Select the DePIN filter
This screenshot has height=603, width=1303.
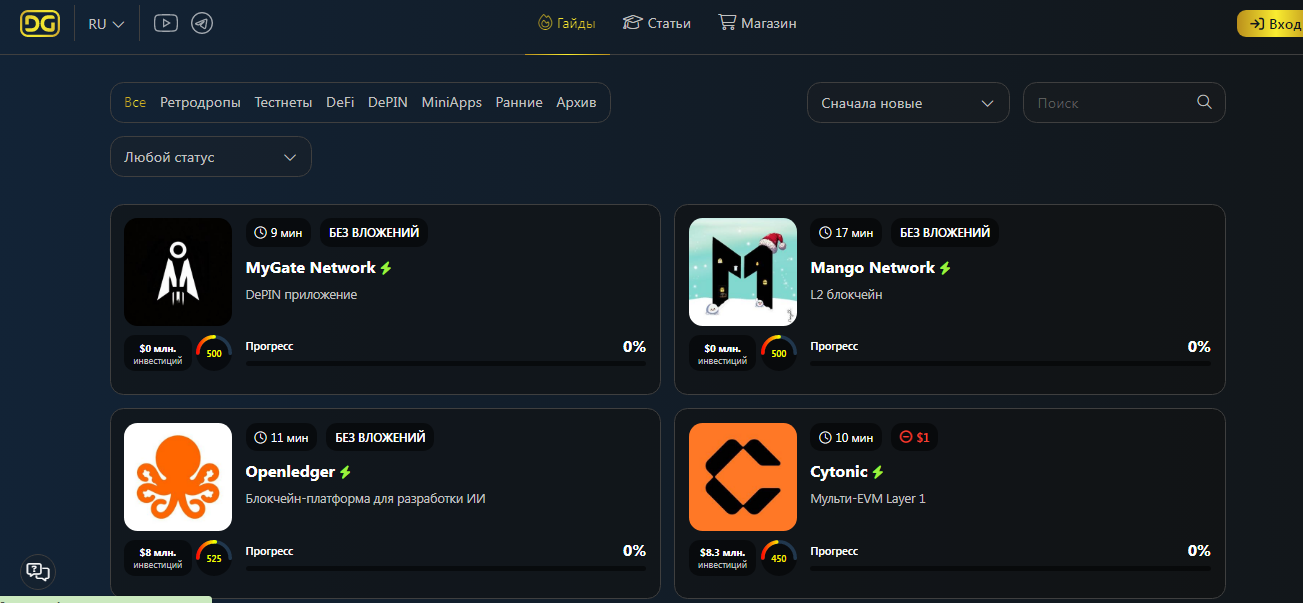coord(388,102)
